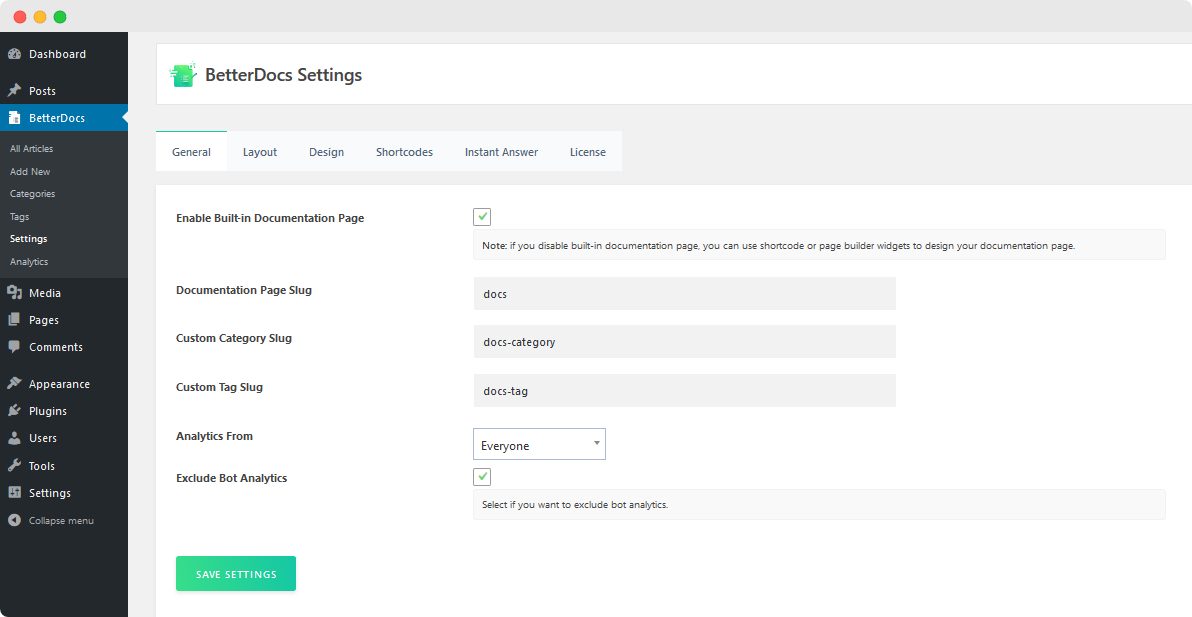Click the Enable Built-in Documentation Page label
The width and height of the screenshot is (1192, 617).
tap(270, 218)
